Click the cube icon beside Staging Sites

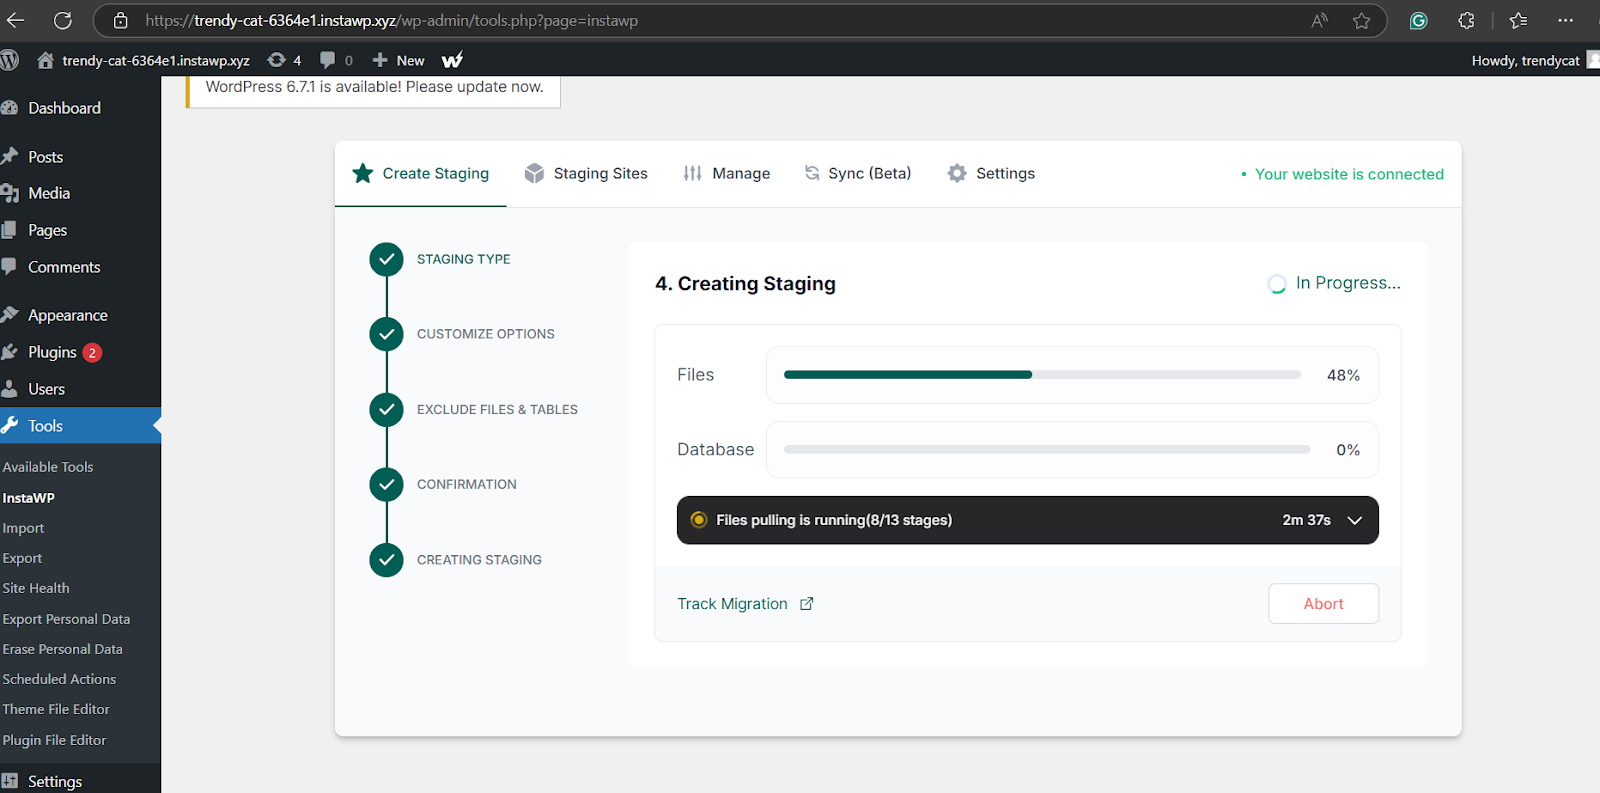(535, 173)
